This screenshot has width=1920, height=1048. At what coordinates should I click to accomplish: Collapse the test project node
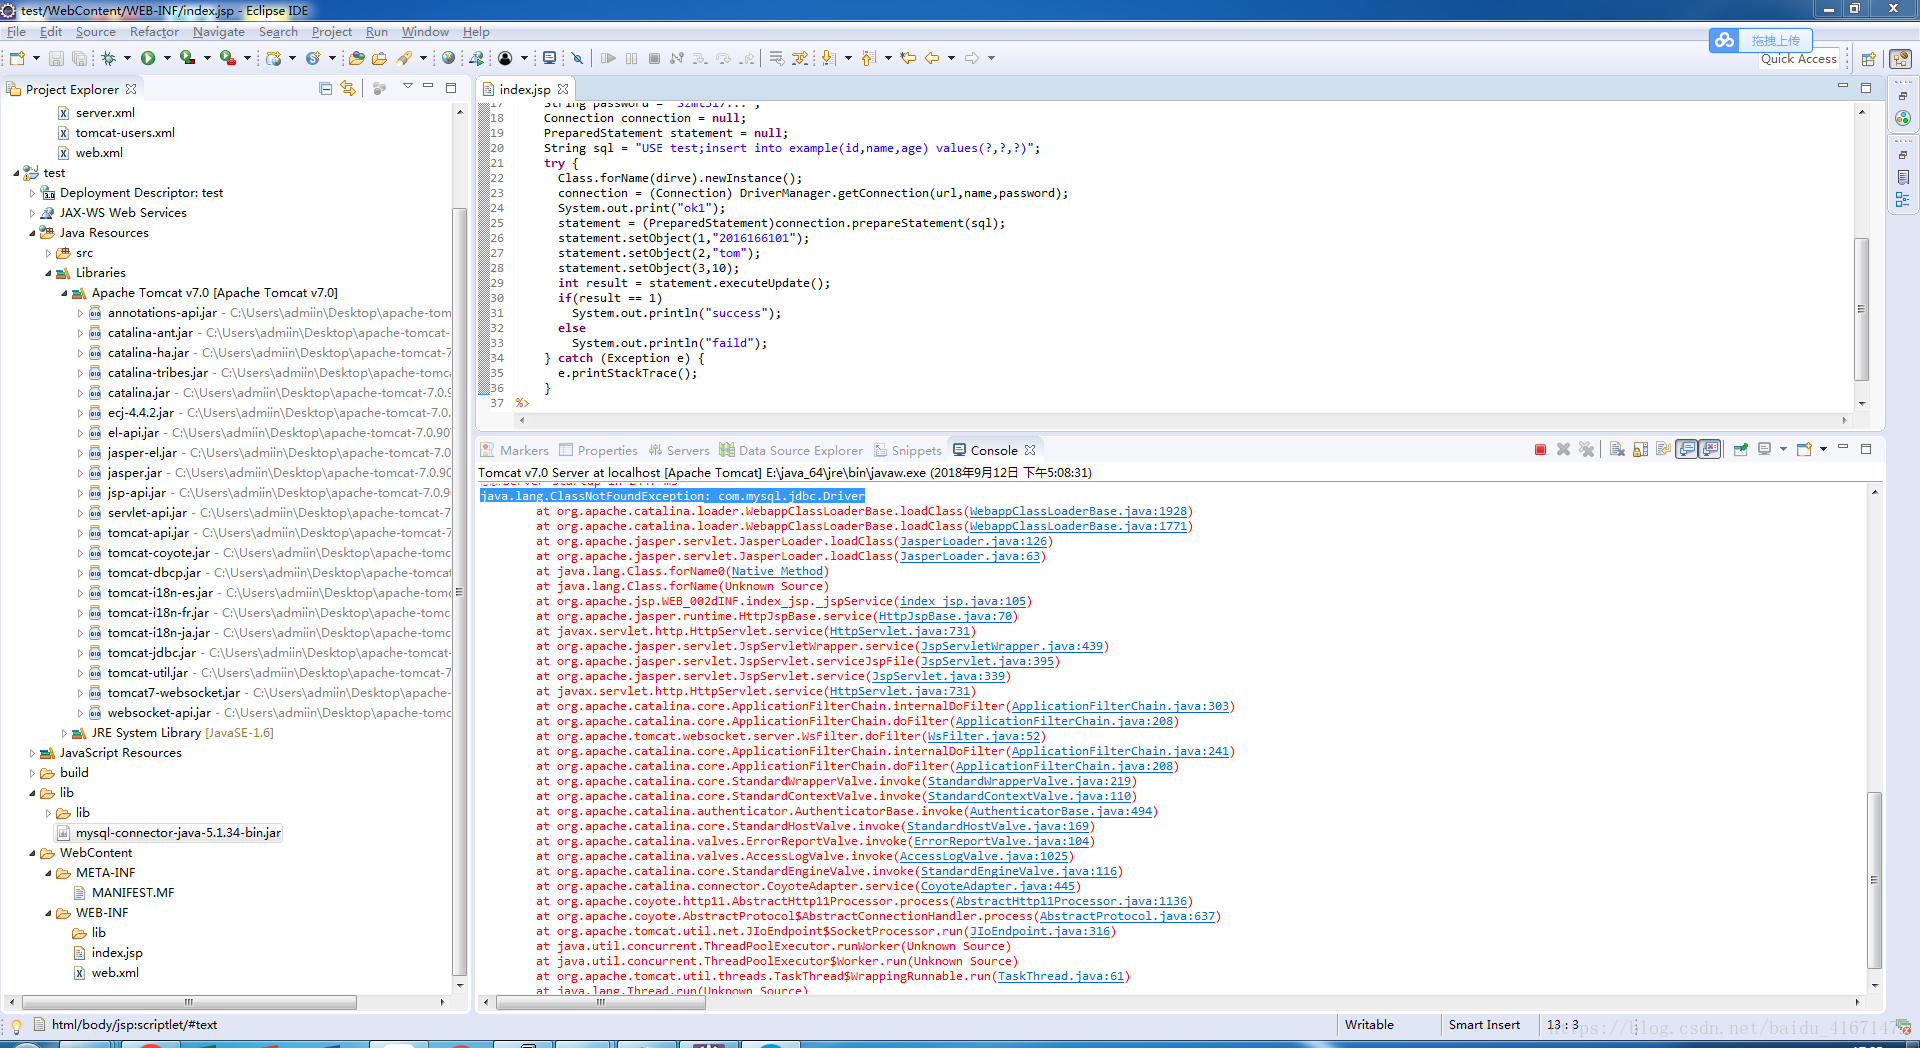[x=16, y=173]
